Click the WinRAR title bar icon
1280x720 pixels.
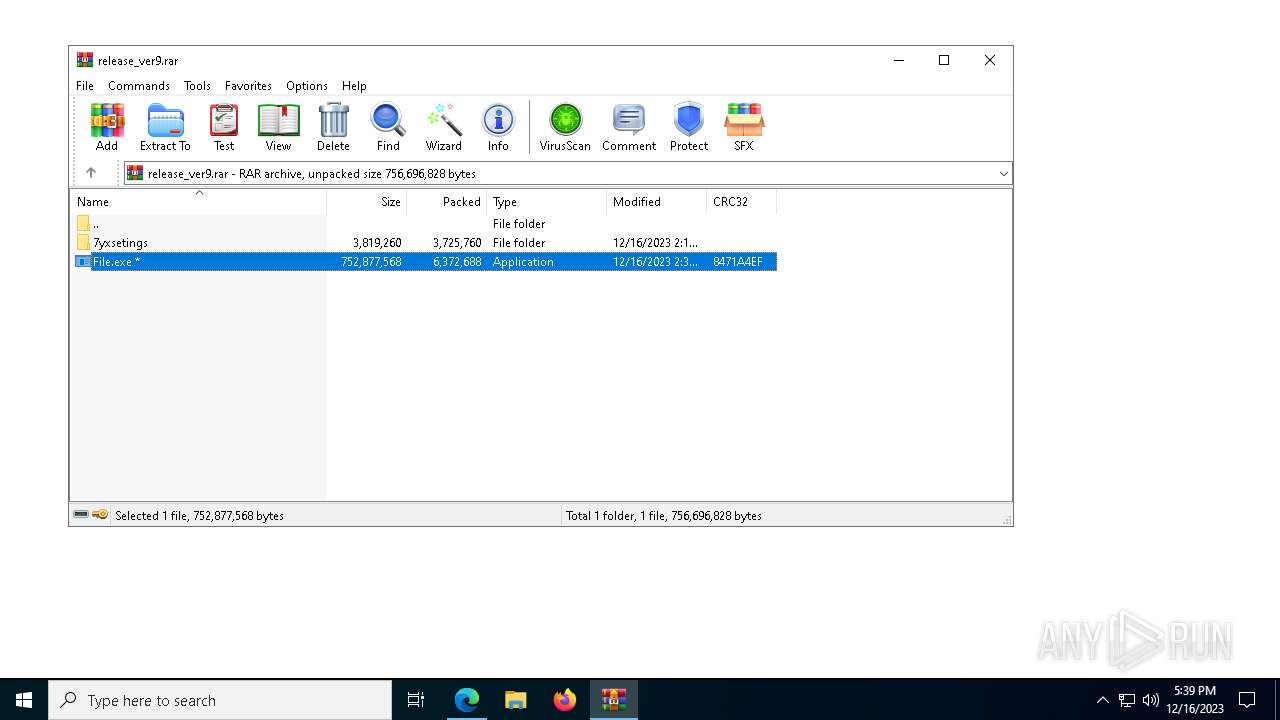pos(85,60)
